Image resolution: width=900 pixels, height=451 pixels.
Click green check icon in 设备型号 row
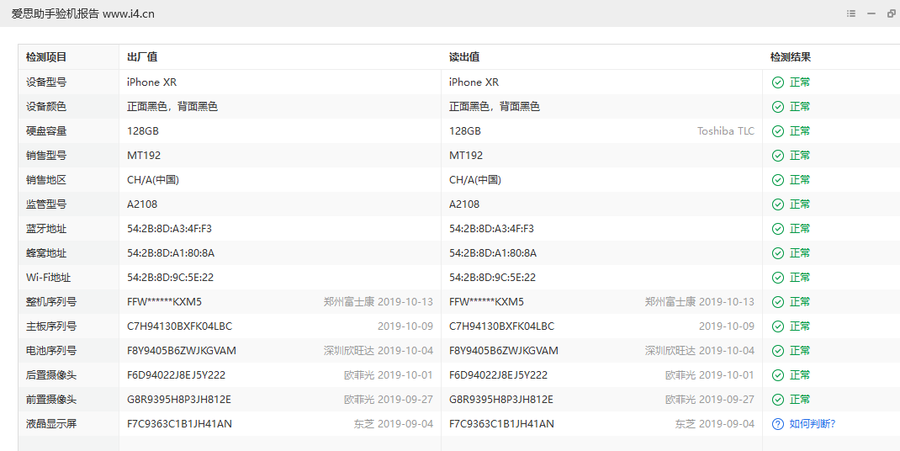tap(778, 83)
